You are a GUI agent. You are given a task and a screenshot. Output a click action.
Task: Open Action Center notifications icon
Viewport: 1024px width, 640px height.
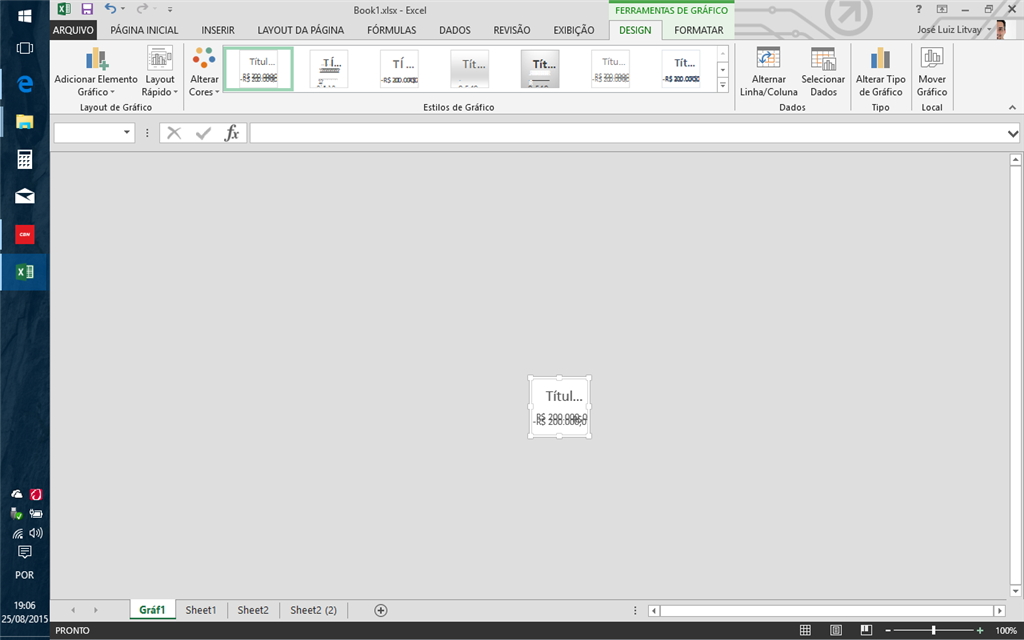pyautogui.click(x=25, y=552)
